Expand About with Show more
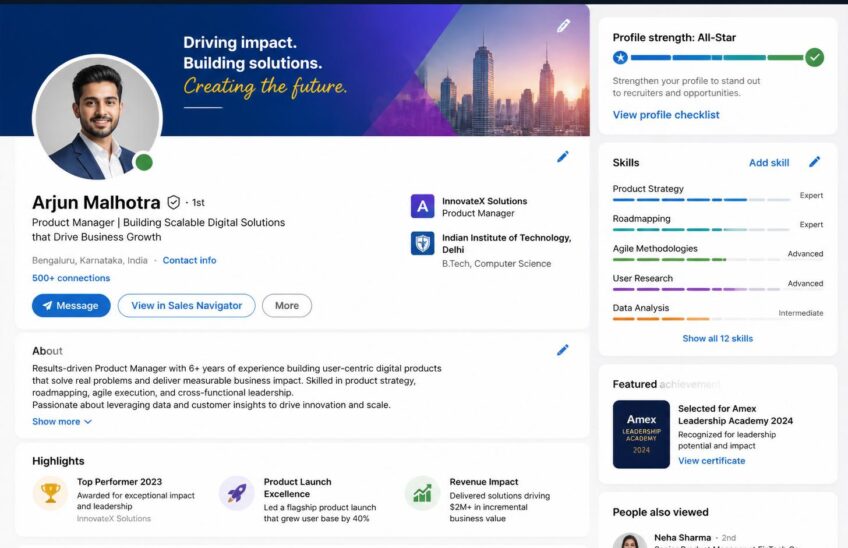Screen dimensions: 848x548 click(62, 421)
